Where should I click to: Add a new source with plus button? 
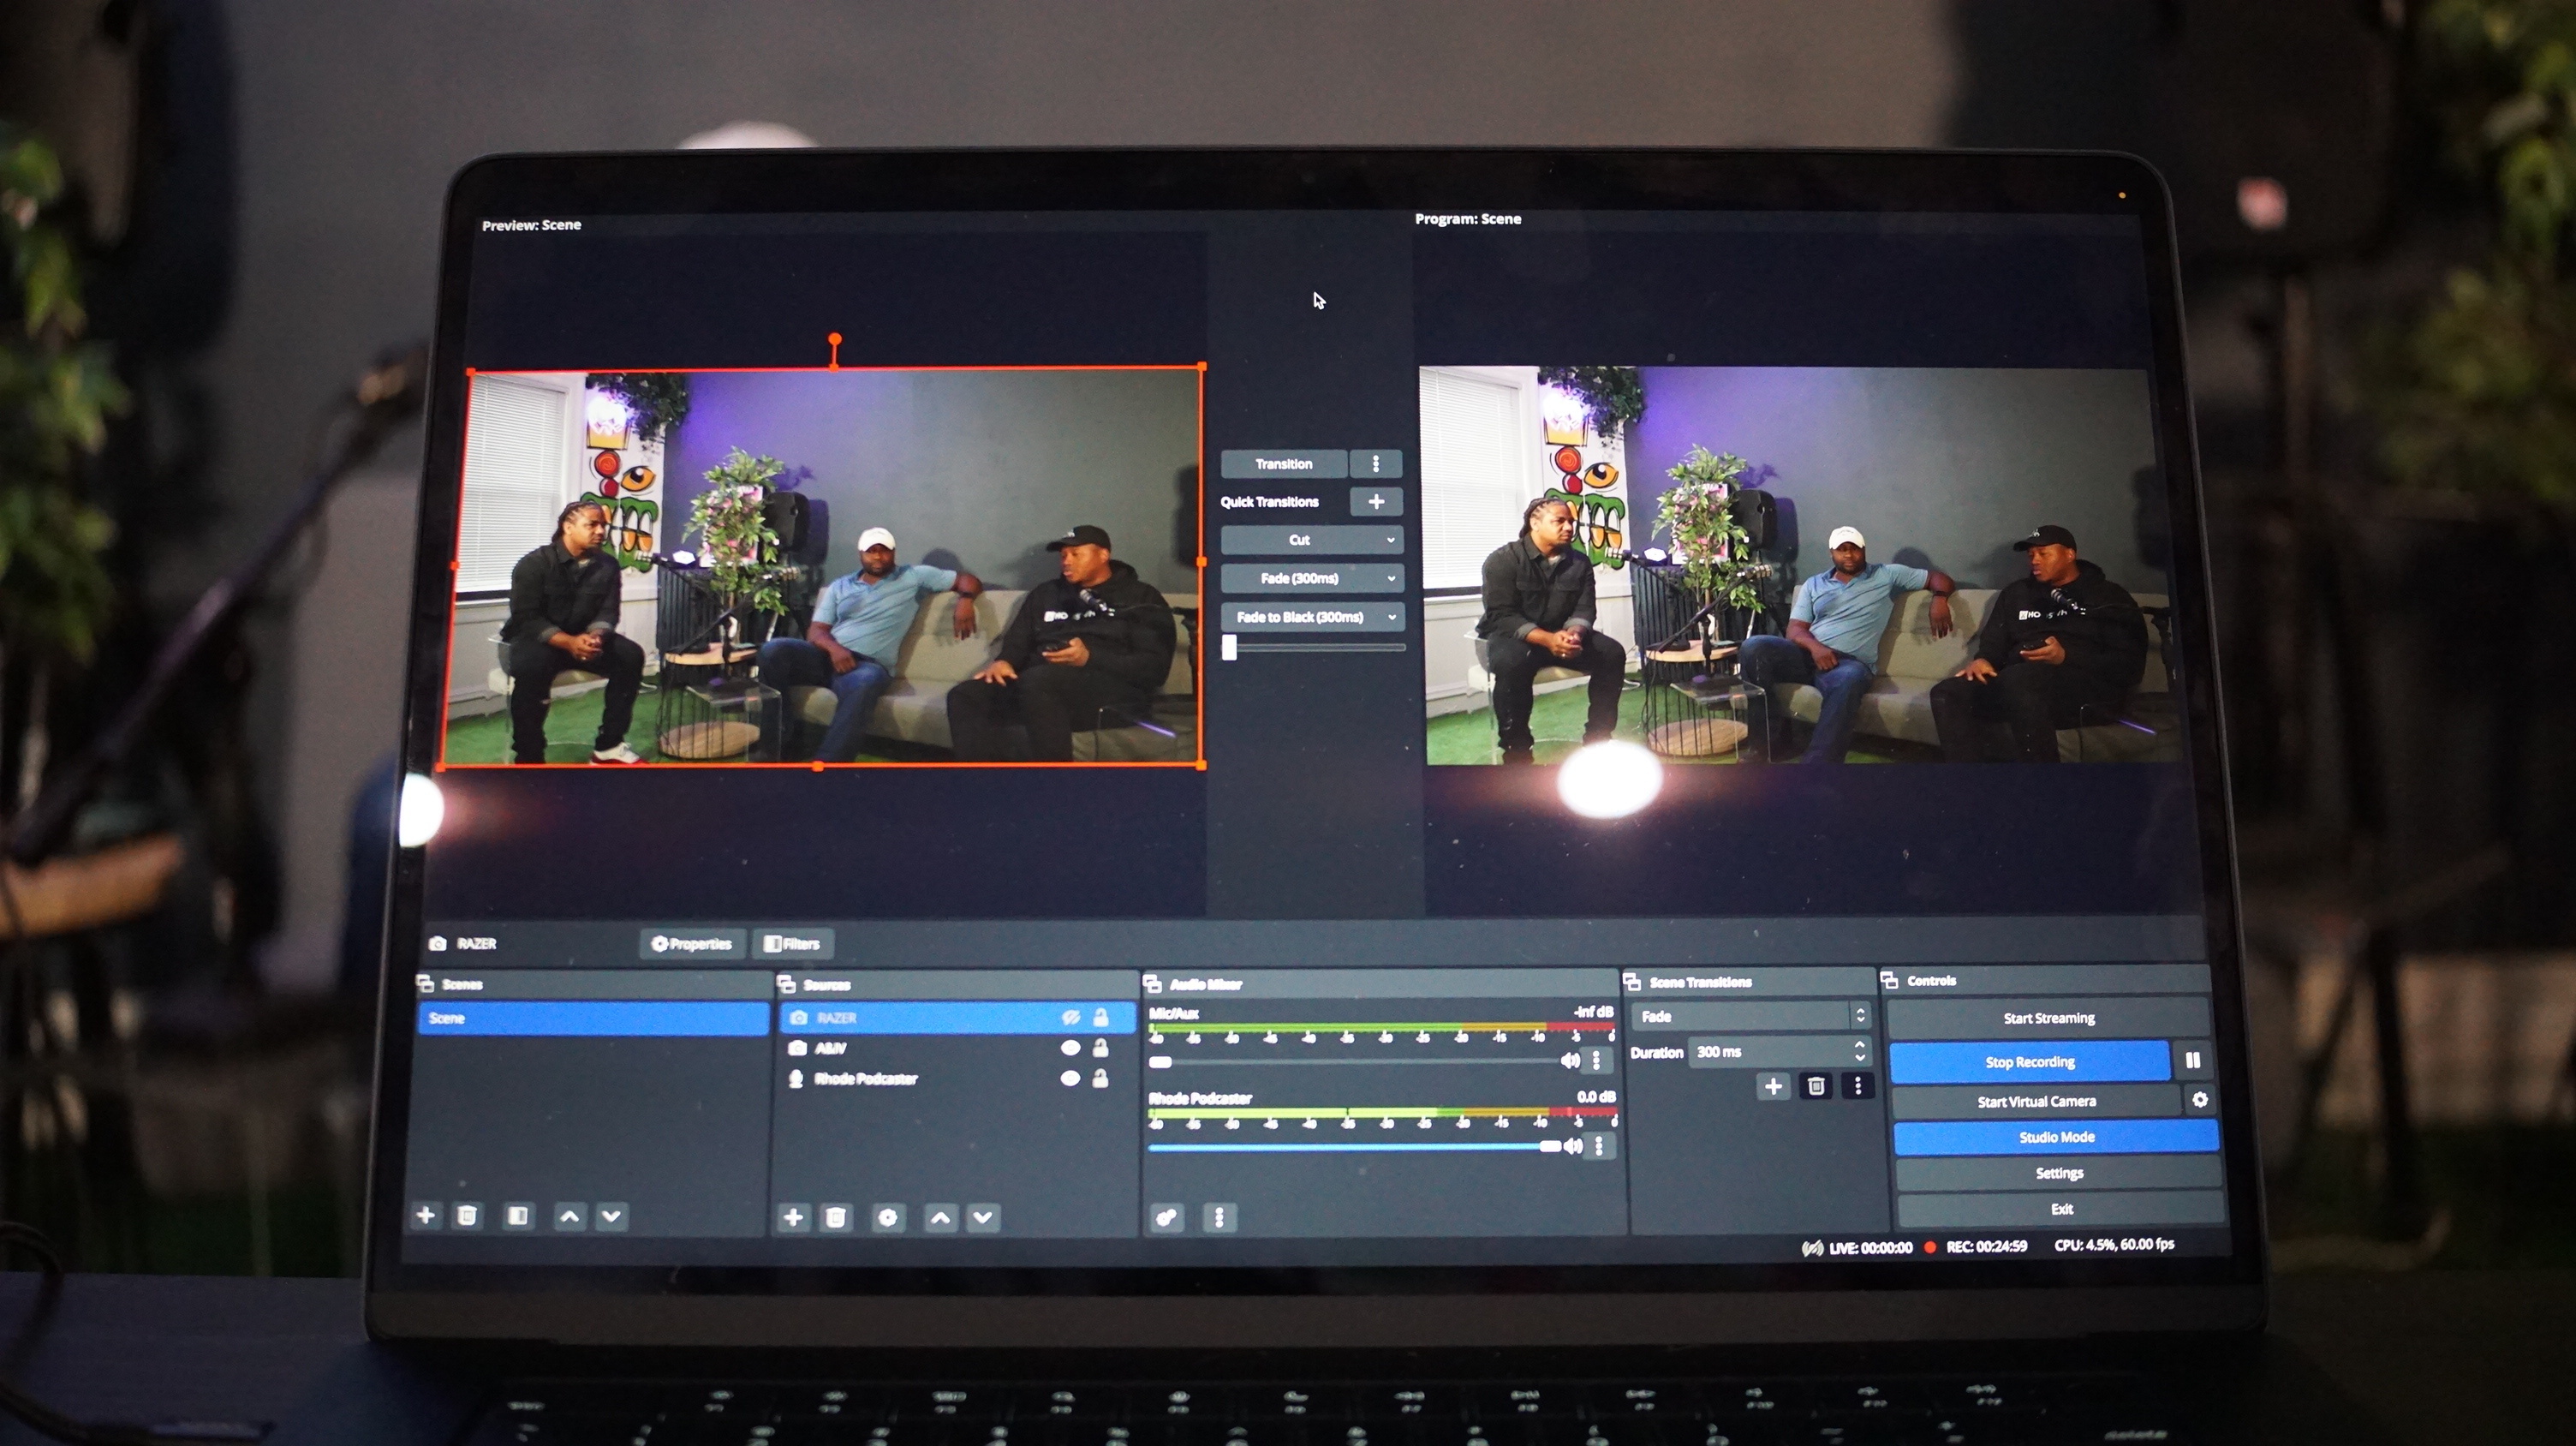click(793, 1217)
